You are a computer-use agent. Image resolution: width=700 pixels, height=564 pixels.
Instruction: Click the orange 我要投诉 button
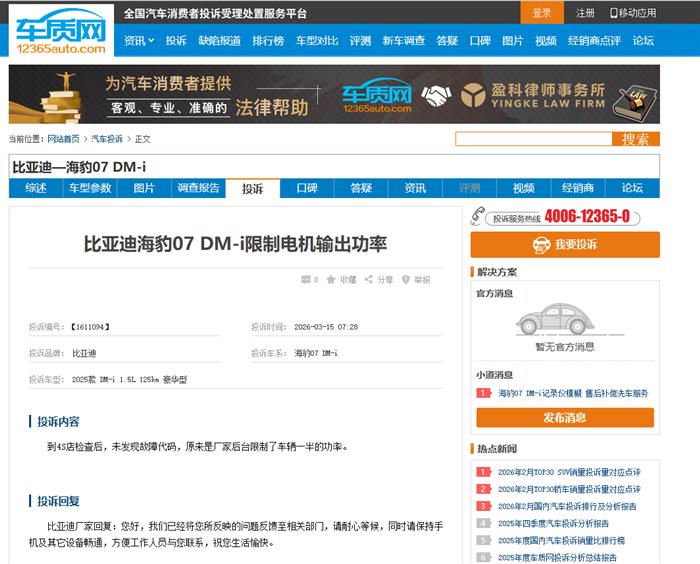(x=565, y=245)
